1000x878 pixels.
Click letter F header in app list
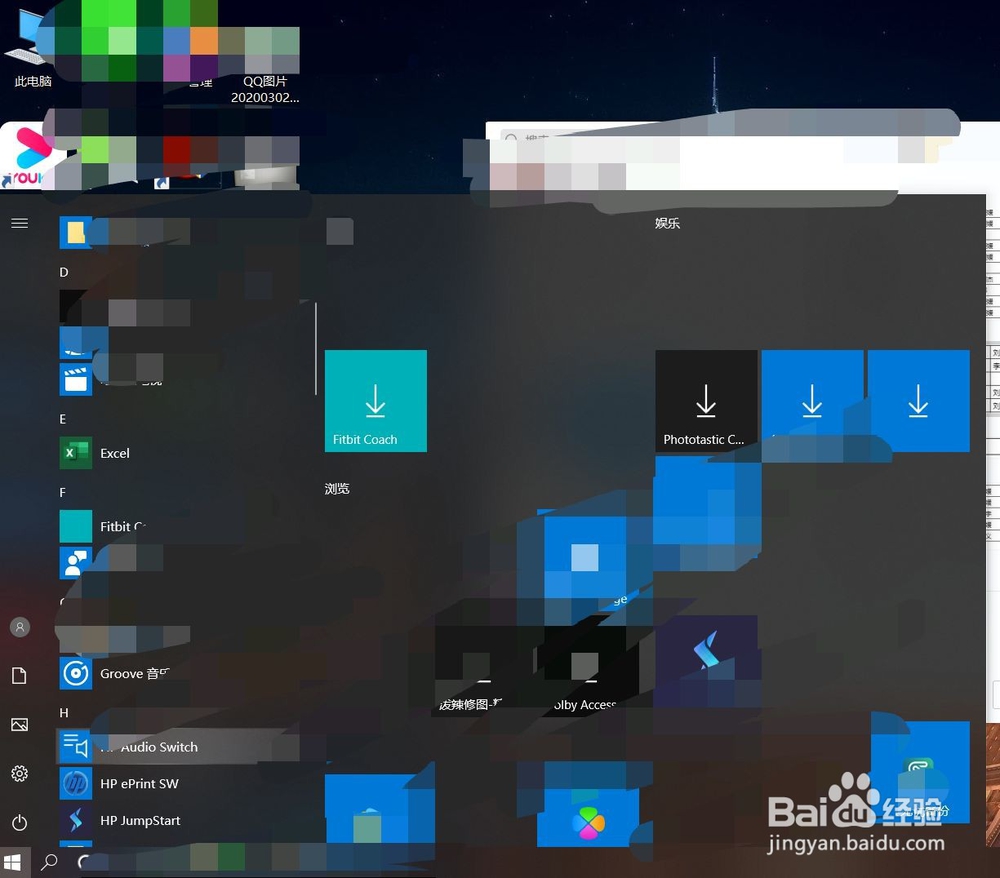pos(62,492)
